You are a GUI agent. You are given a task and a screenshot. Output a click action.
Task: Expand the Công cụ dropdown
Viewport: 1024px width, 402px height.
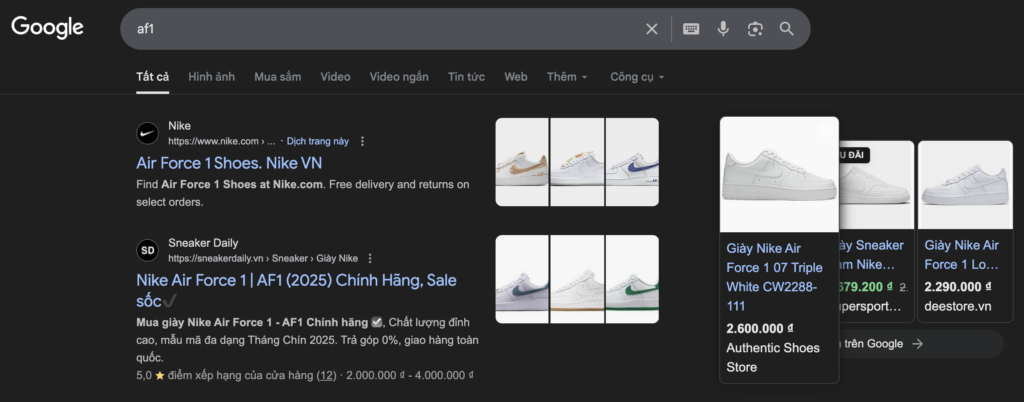coord(637,77)
